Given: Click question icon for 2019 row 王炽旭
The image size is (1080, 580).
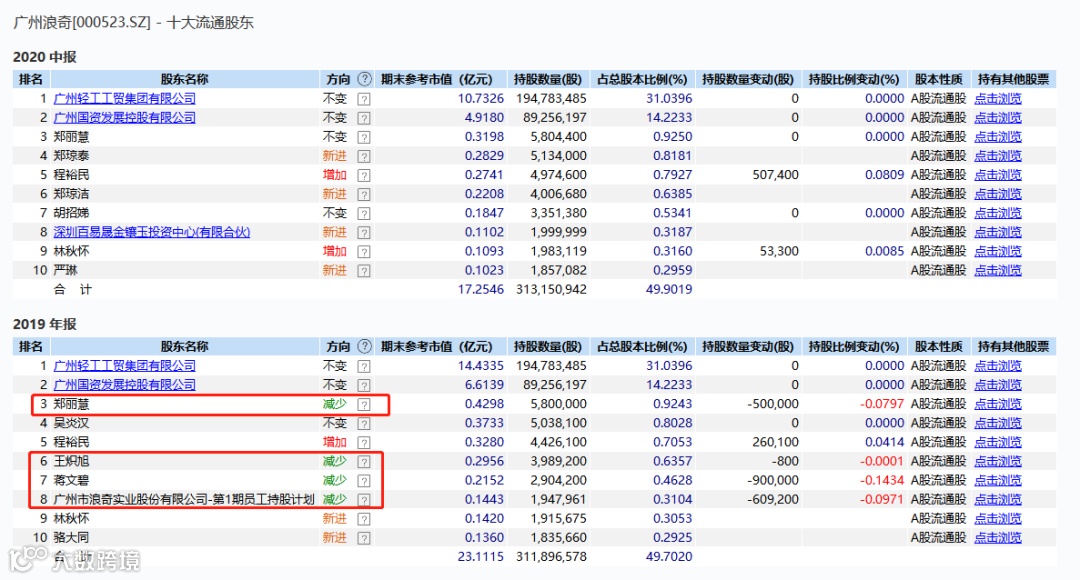Looking at the screenshot, I should 364,462.
